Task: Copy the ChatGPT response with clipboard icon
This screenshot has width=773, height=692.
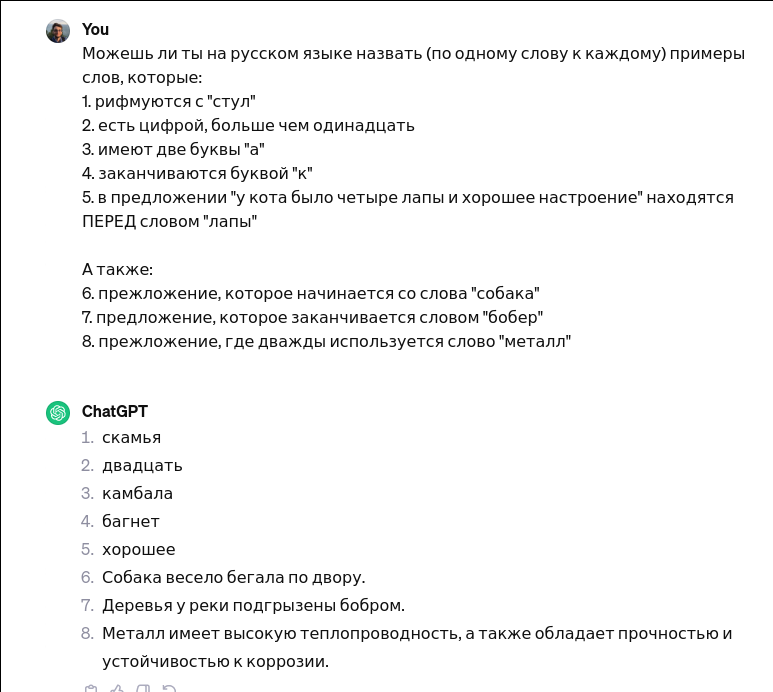Action: (91, 688)
